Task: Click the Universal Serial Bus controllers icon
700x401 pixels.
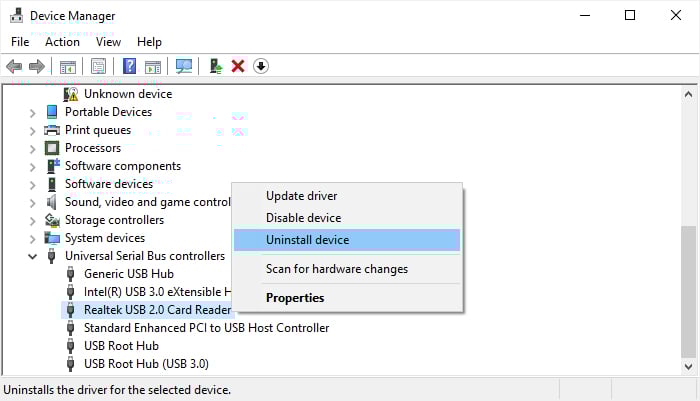Action: pyautogui.click(x=52, y=256)
